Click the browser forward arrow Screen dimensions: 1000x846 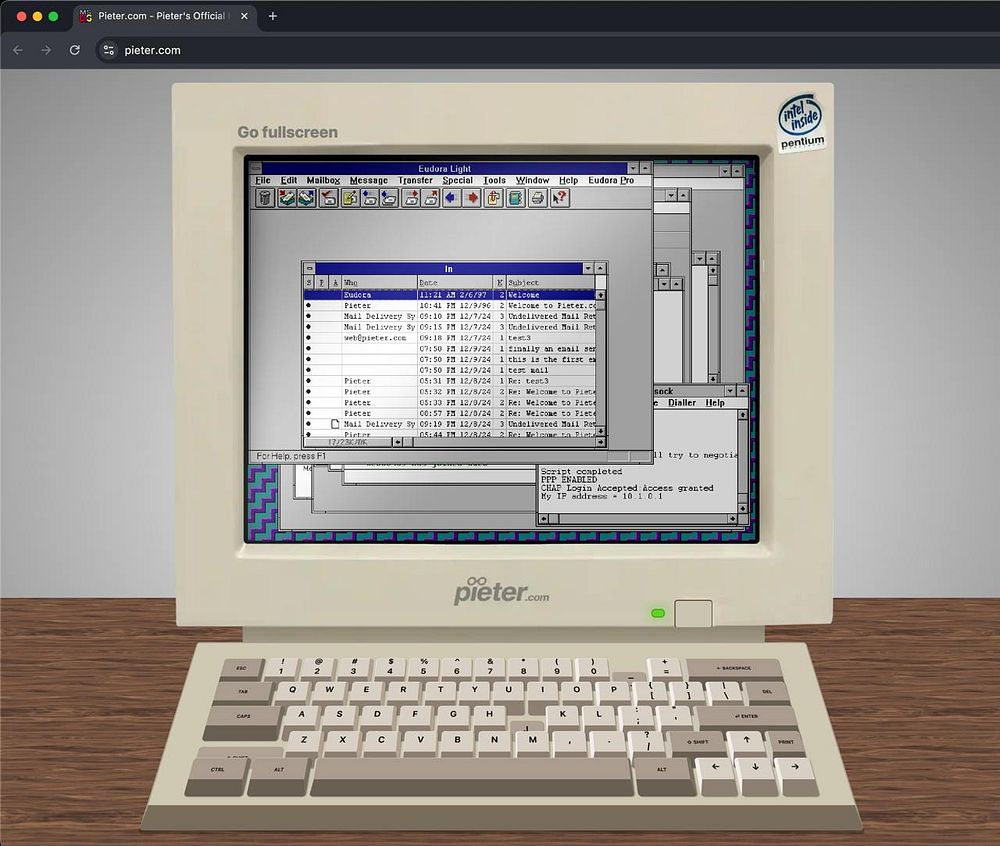[x=46, y=50]
